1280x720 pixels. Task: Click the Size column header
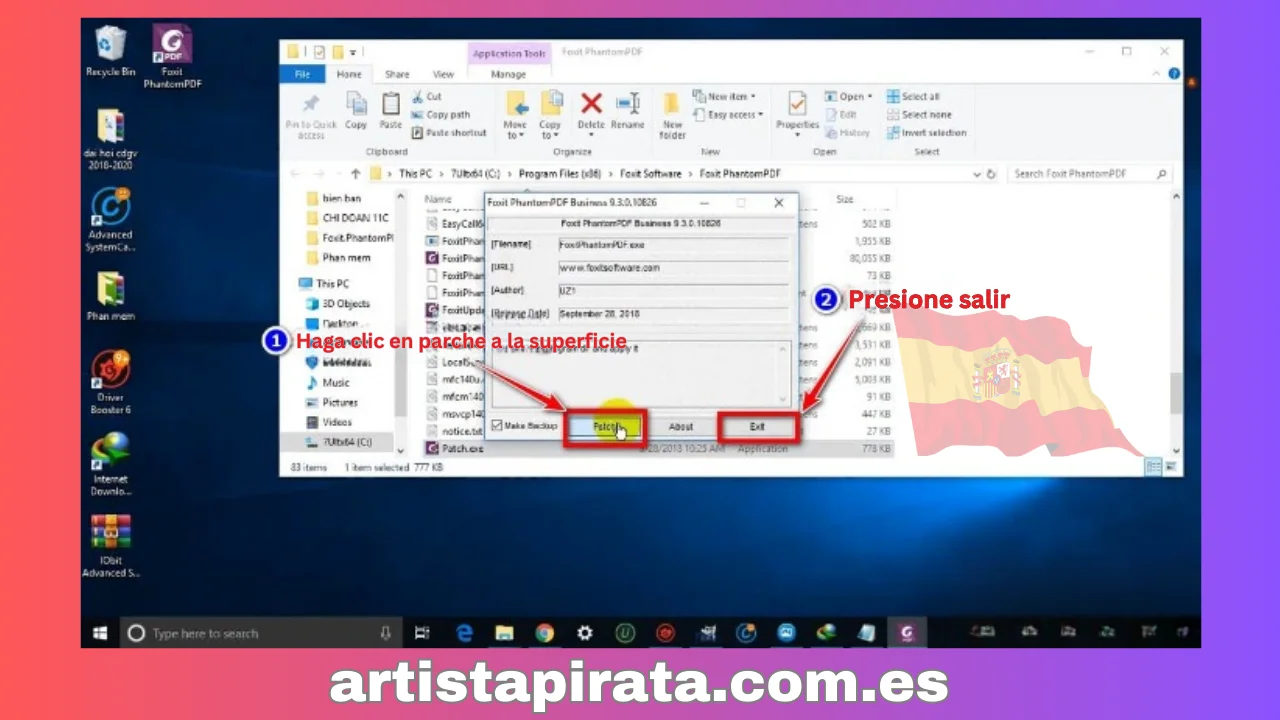tap(845, 199)
